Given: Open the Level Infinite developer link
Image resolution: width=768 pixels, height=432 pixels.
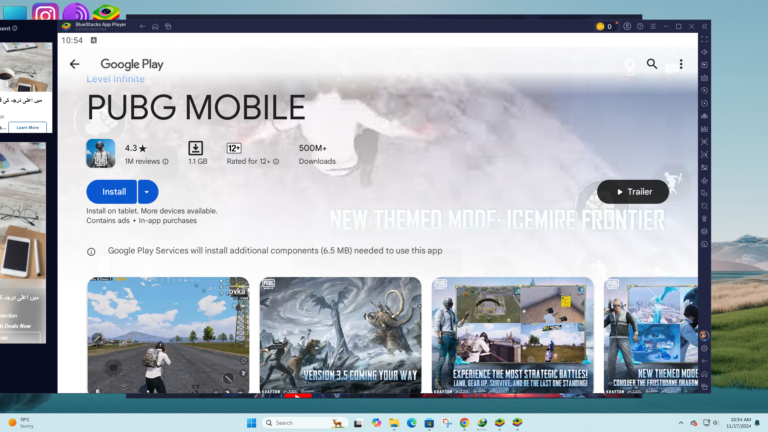Looking at the screenshot, I should click(116, 79).
